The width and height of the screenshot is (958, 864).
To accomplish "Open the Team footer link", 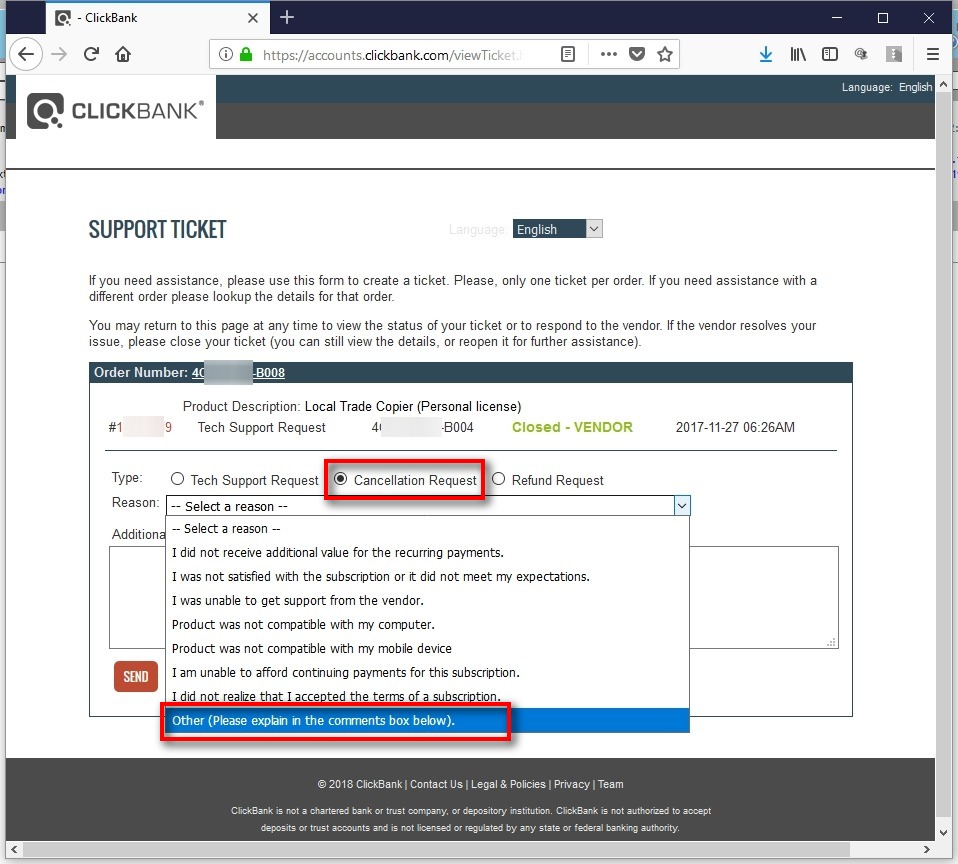I will (x=610, y=784).
